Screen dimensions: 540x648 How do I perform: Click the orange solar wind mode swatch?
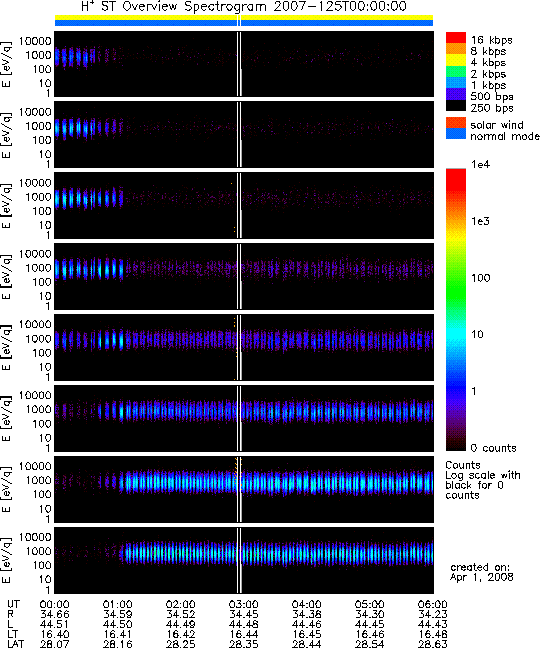[x=456, y=123]
